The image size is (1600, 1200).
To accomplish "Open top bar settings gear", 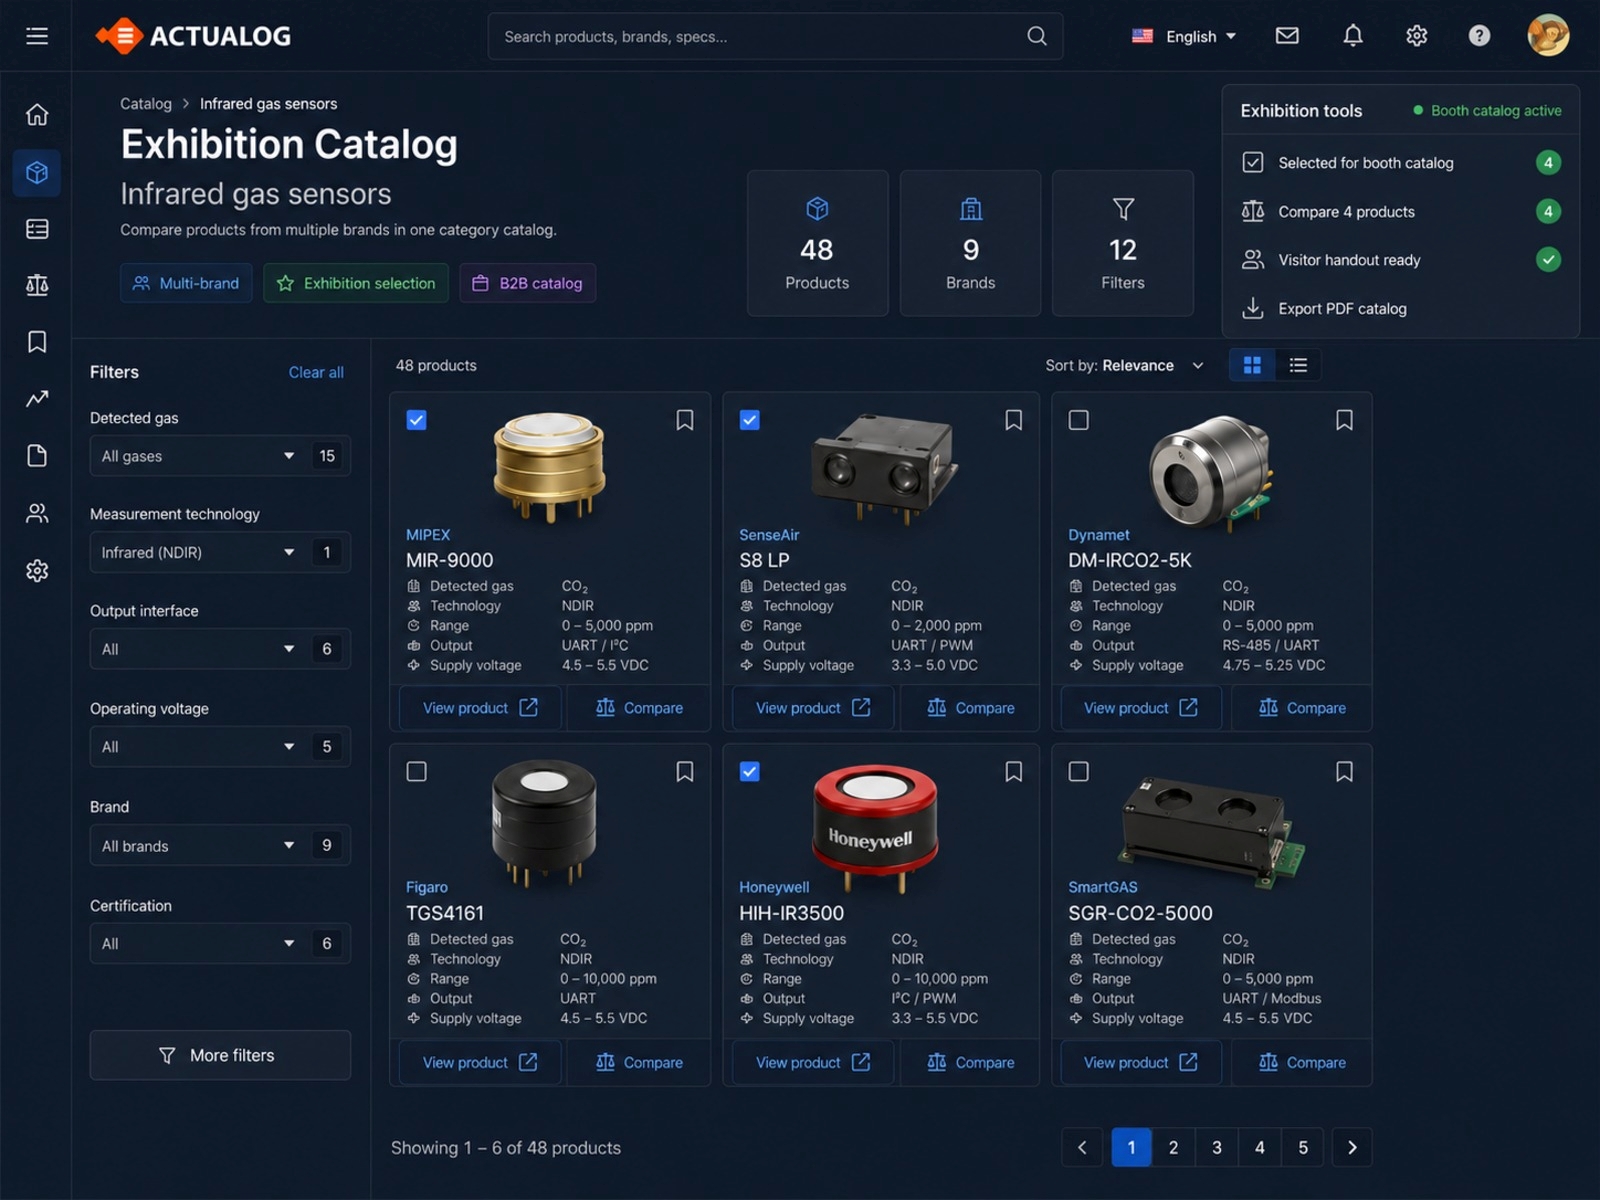I will [x=1416, y=36].
